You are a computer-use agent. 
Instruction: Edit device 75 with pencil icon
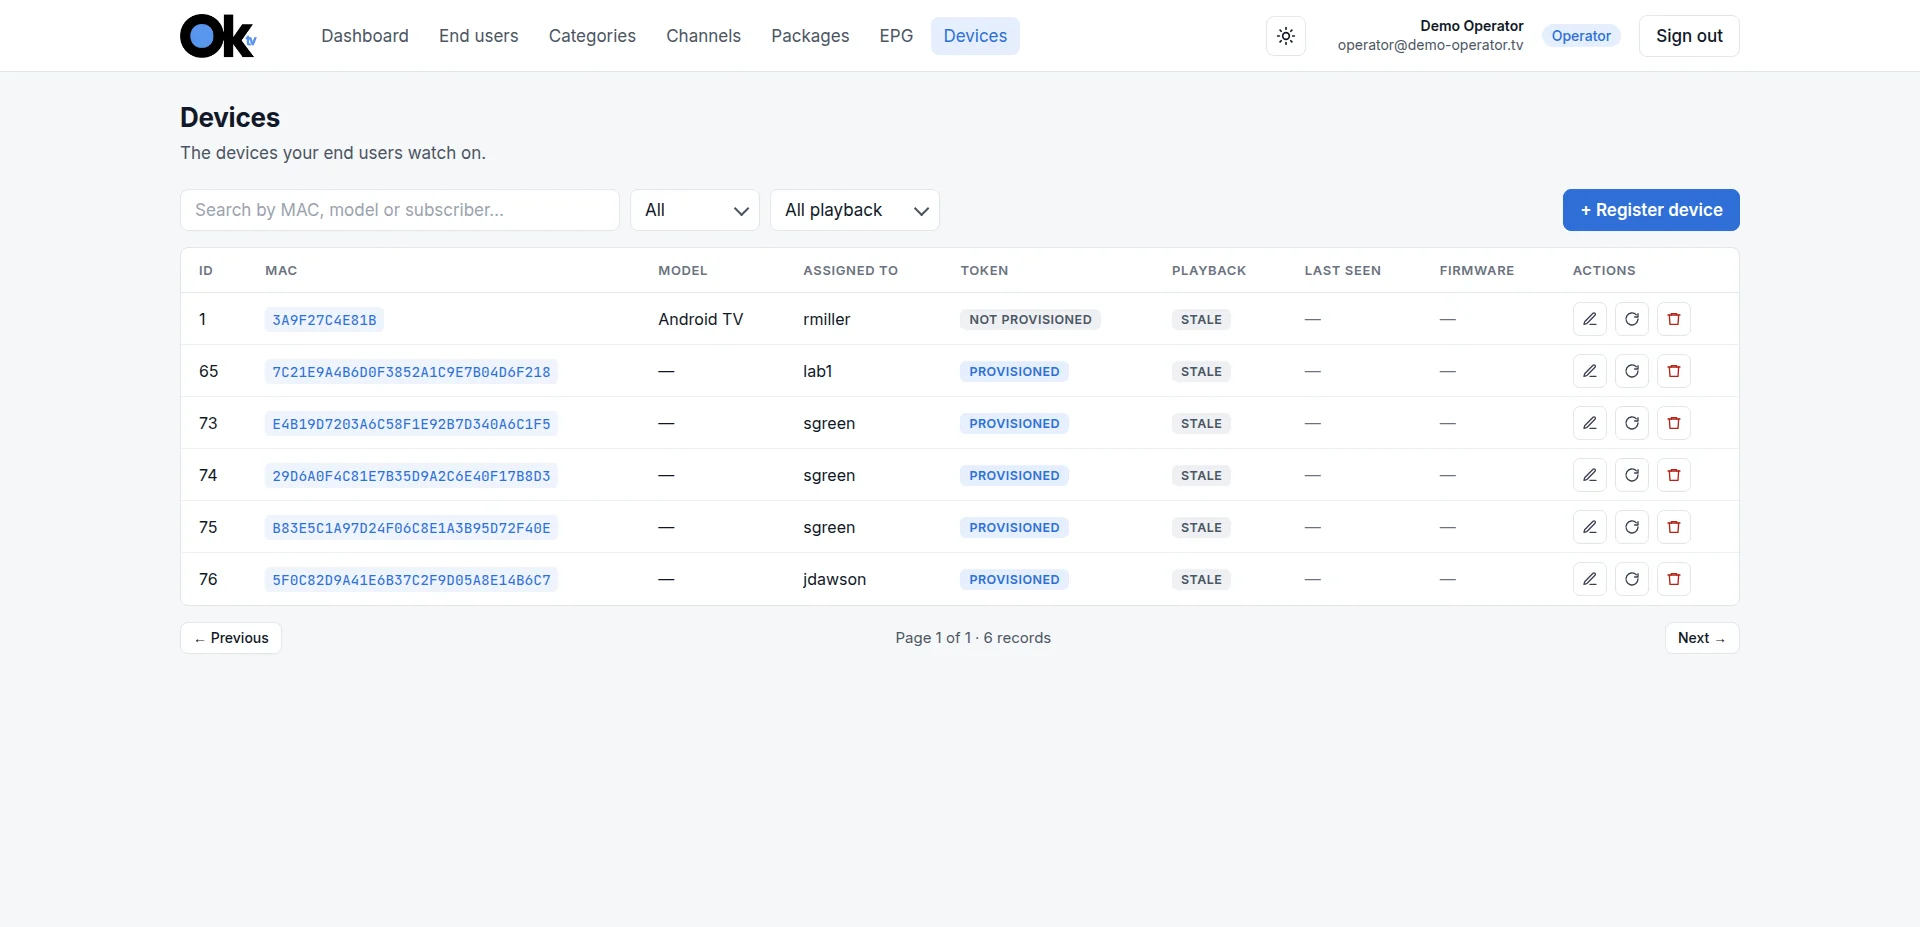coord(1590,527)
